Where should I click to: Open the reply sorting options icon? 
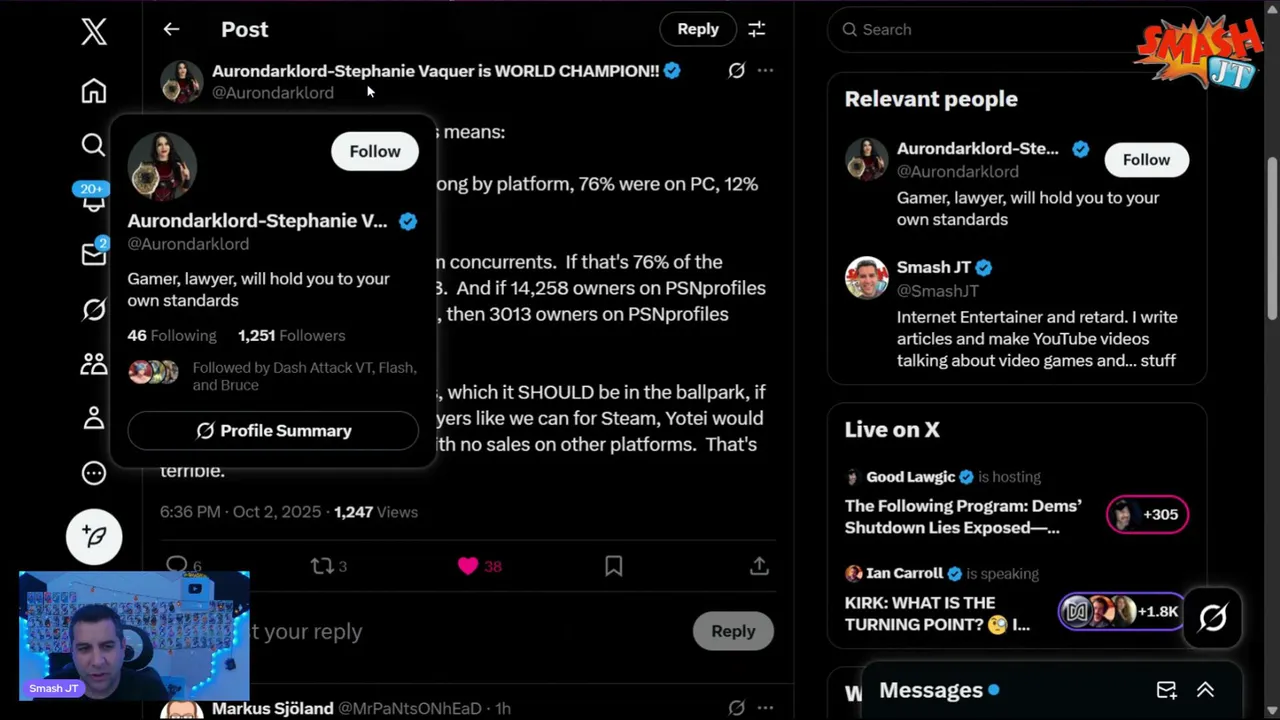757,29
